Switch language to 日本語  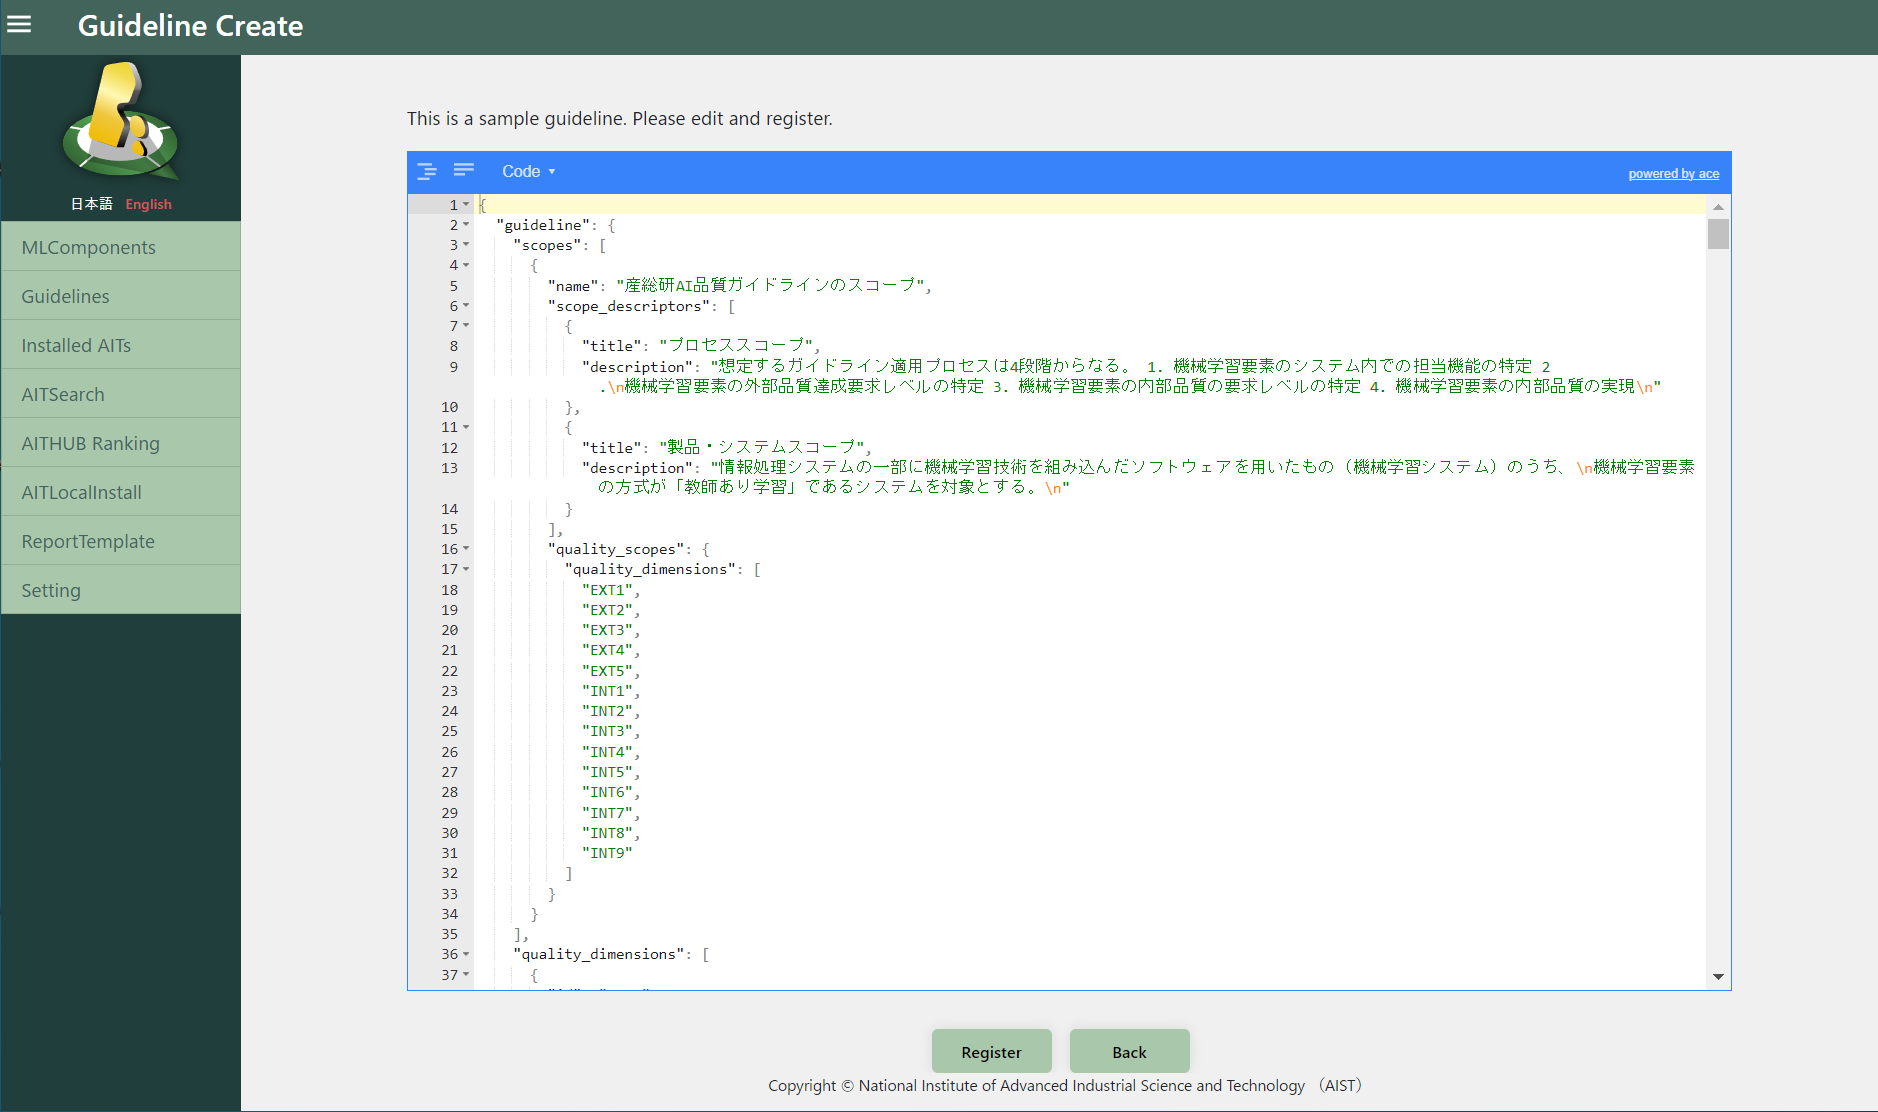point(91,204)
